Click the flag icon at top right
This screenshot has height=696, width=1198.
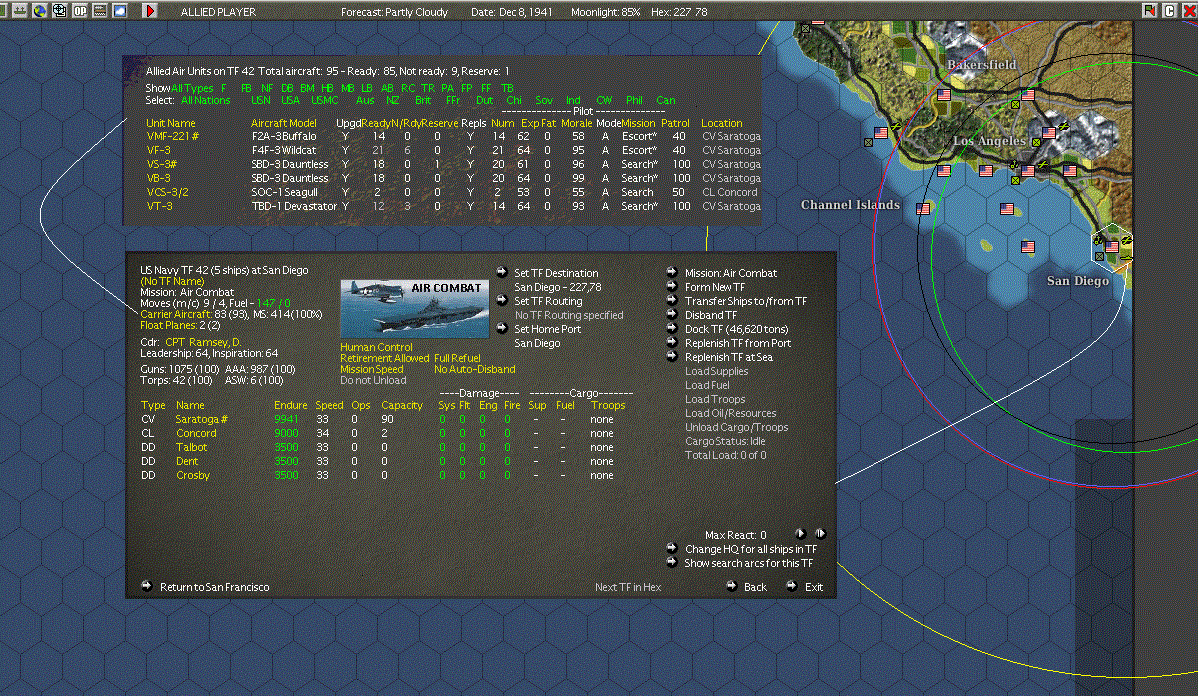[1149, 10]
